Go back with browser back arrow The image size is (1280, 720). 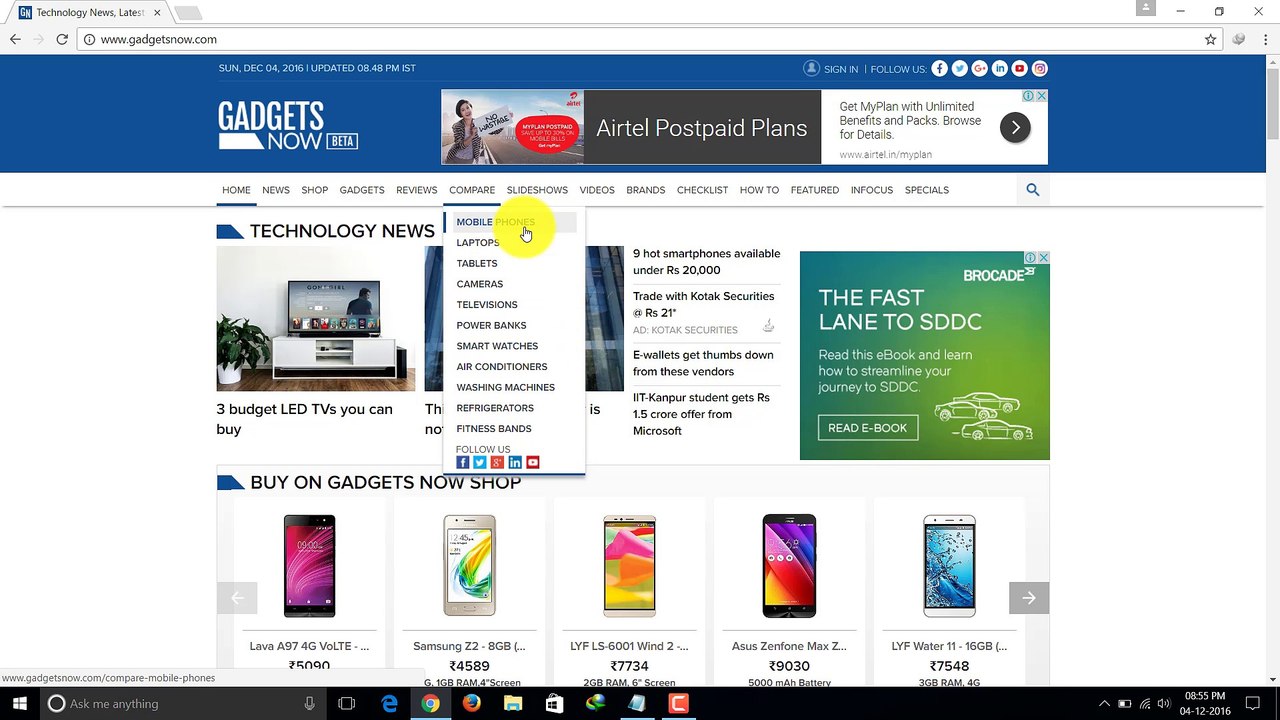pos(15,39)
